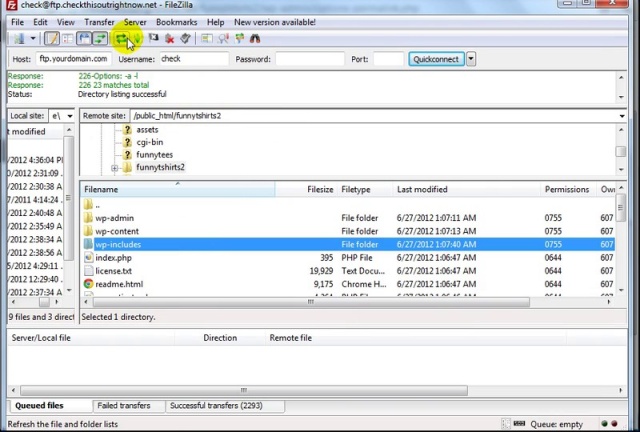Open the View menu
This screenshot has height=432, width=640.
pos(65,22)
